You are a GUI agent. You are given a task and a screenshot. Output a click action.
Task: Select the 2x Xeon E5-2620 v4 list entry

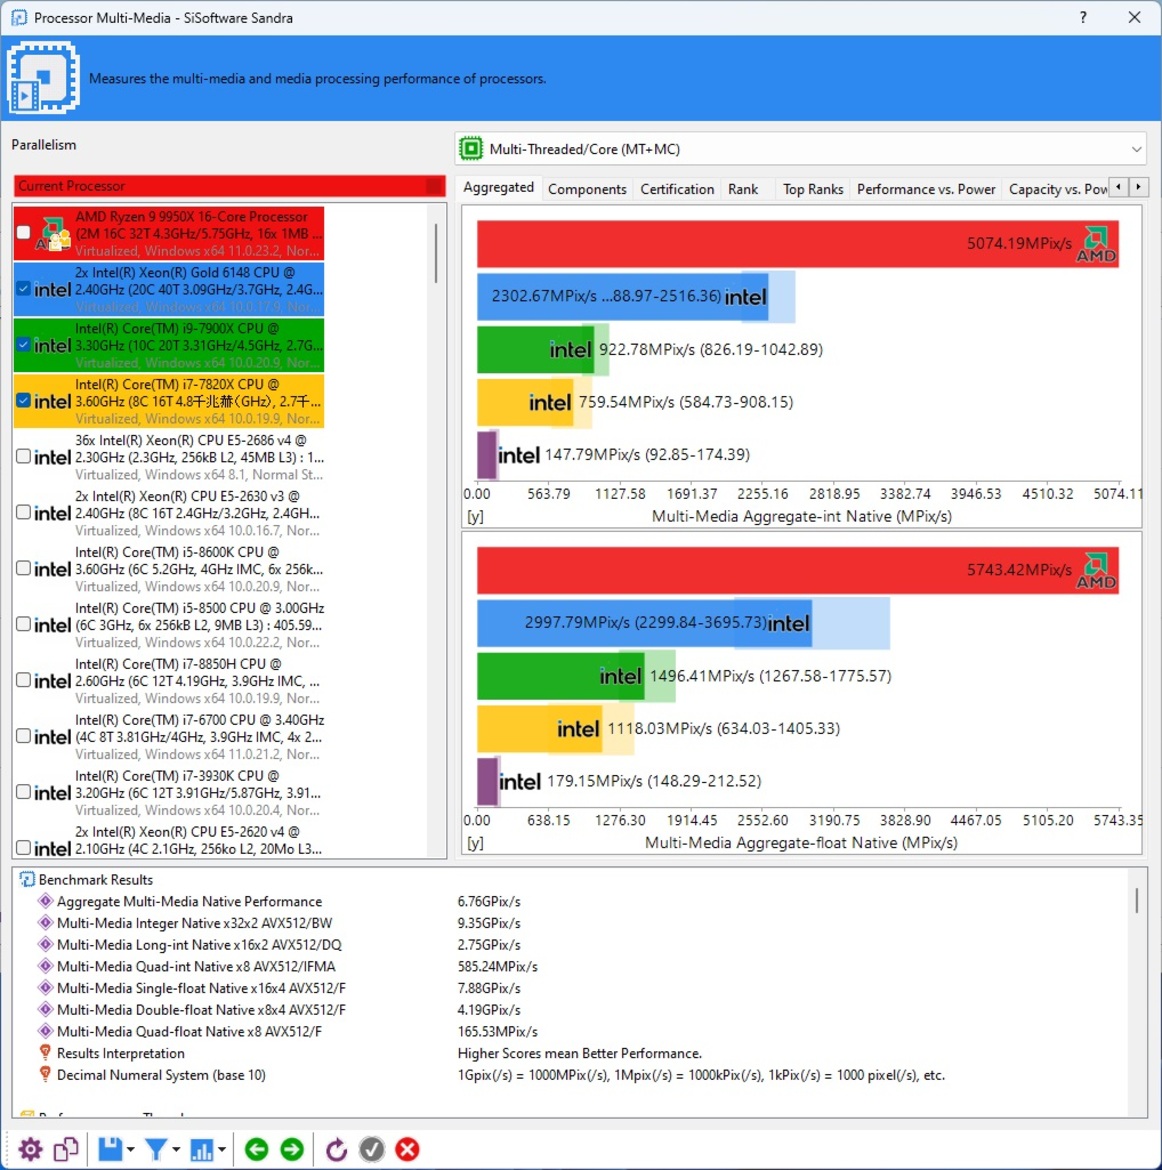coord(169,840)
